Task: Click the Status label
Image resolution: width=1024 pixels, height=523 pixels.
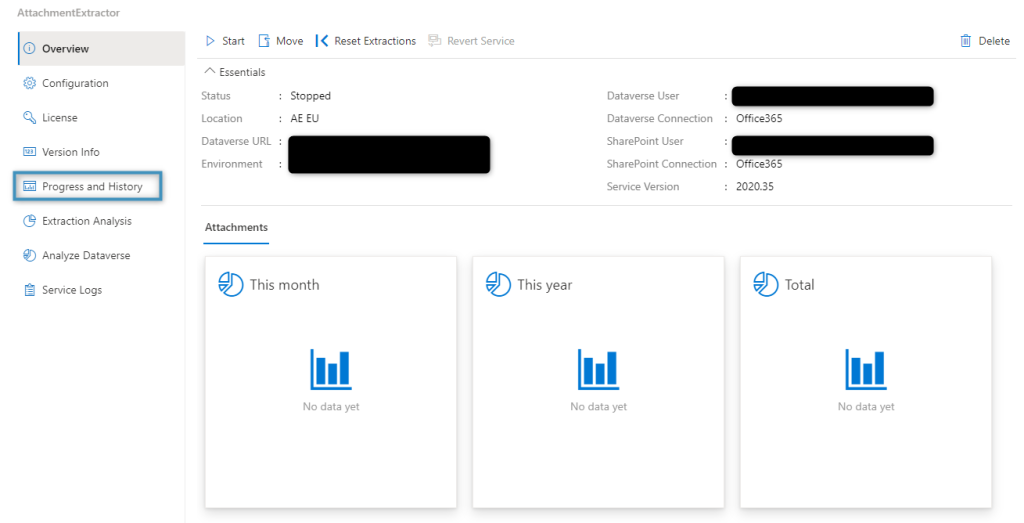Action: [x=216, y=95]
